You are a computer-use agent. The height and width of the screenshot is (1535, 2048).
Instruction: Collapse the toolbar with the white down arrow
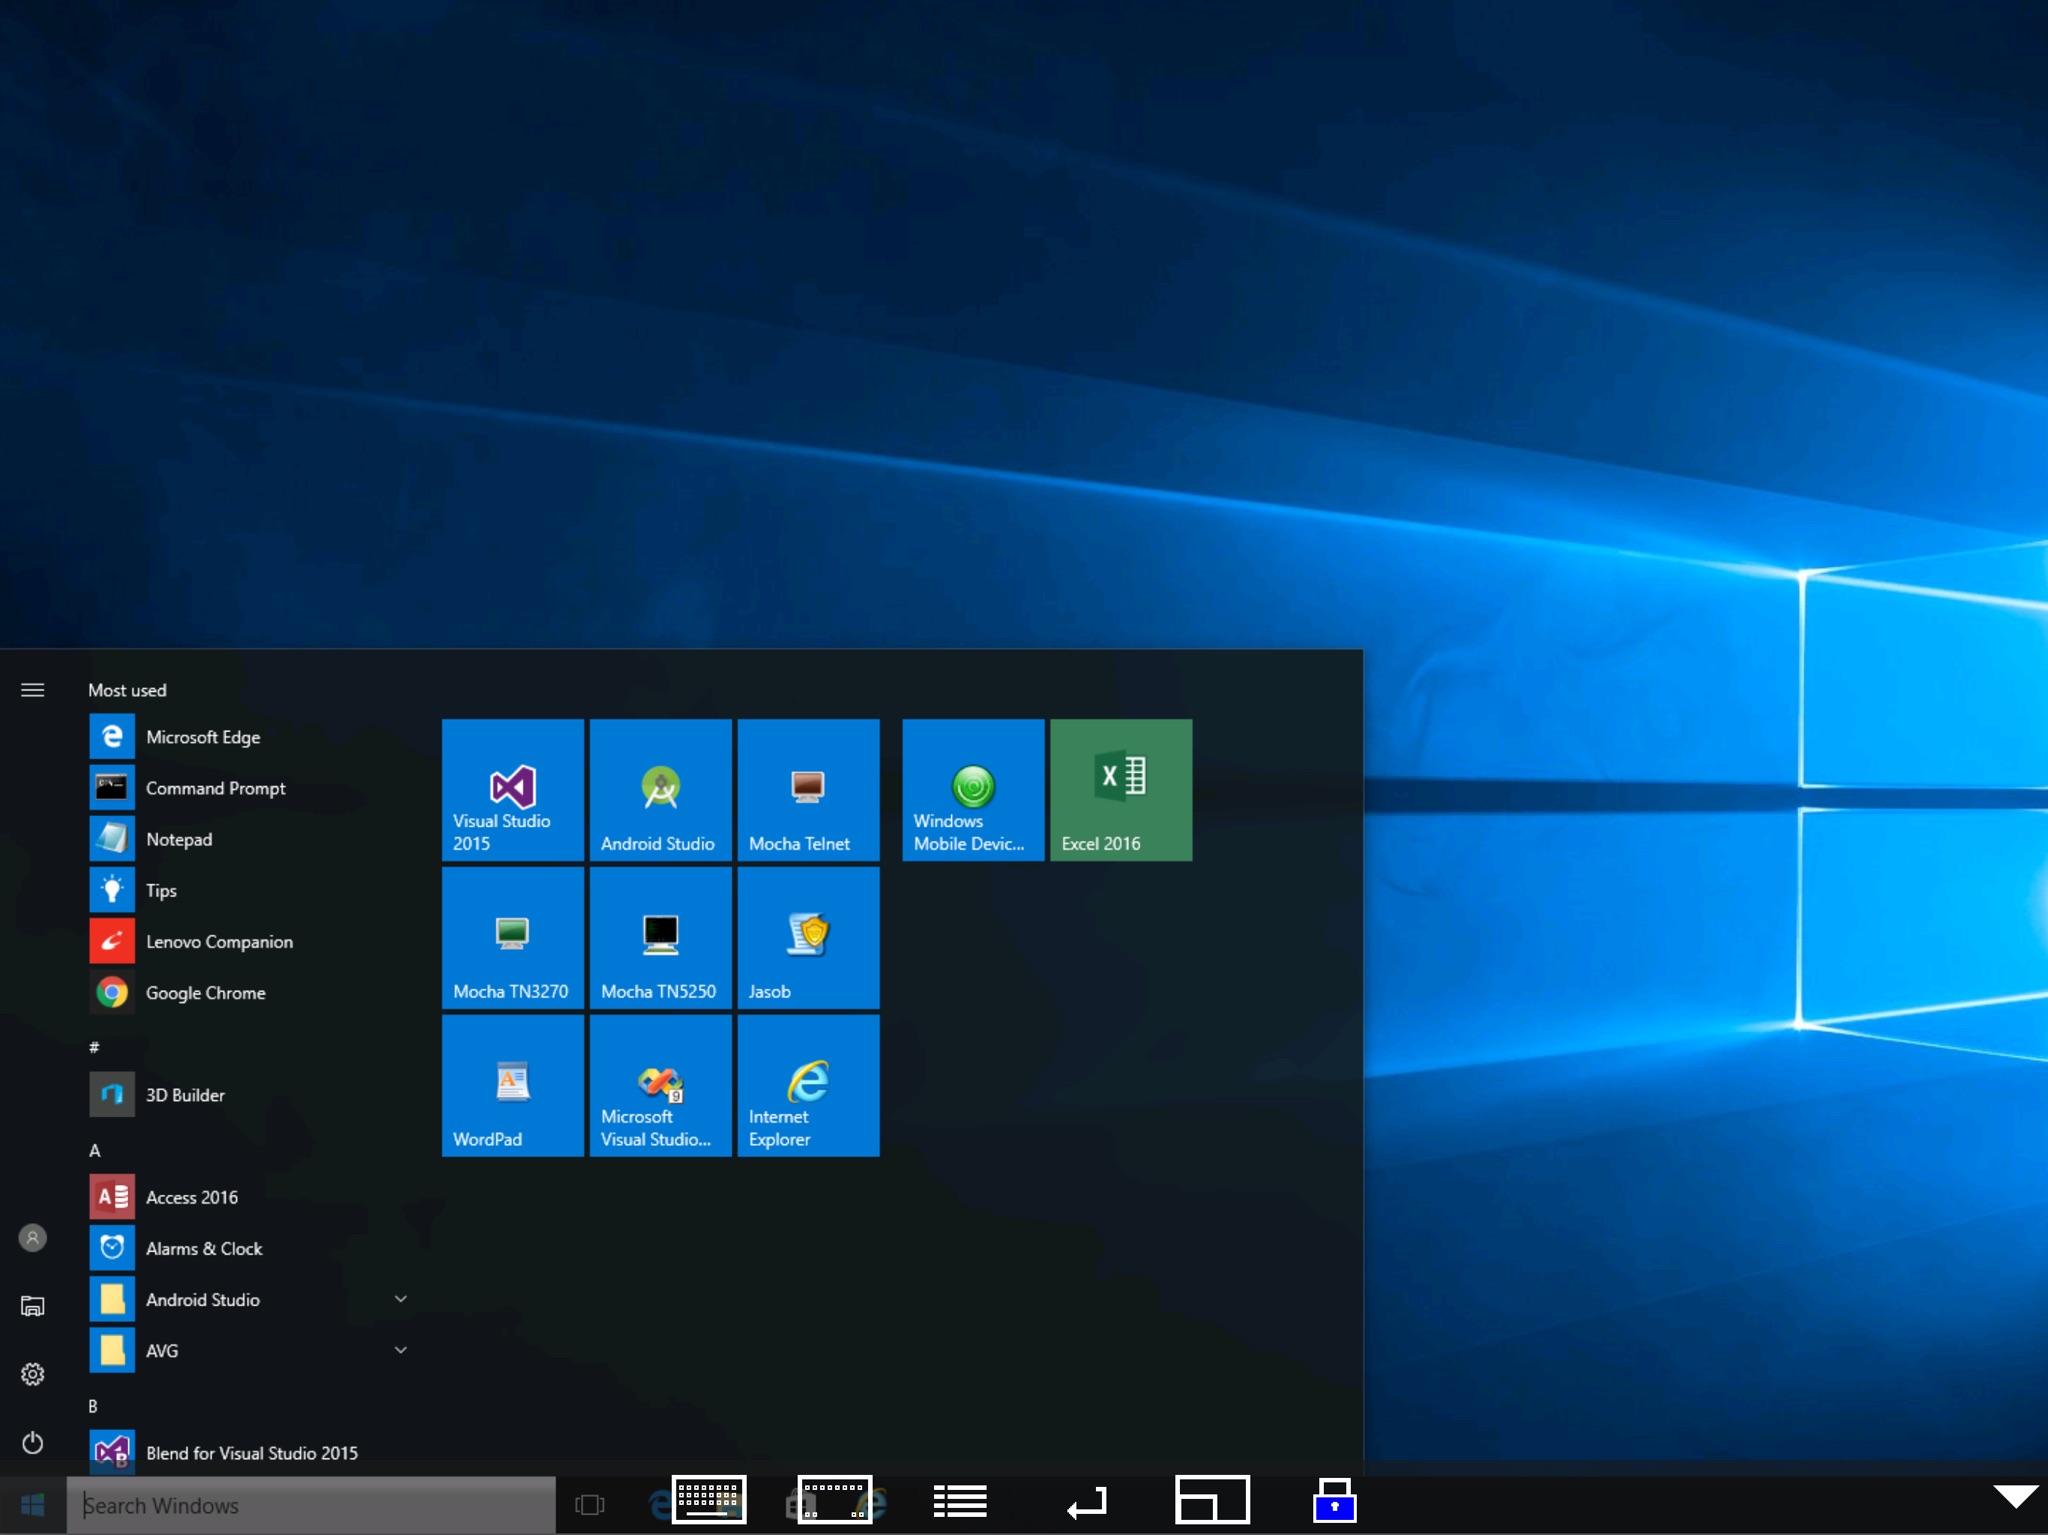pos(2015,1496)
